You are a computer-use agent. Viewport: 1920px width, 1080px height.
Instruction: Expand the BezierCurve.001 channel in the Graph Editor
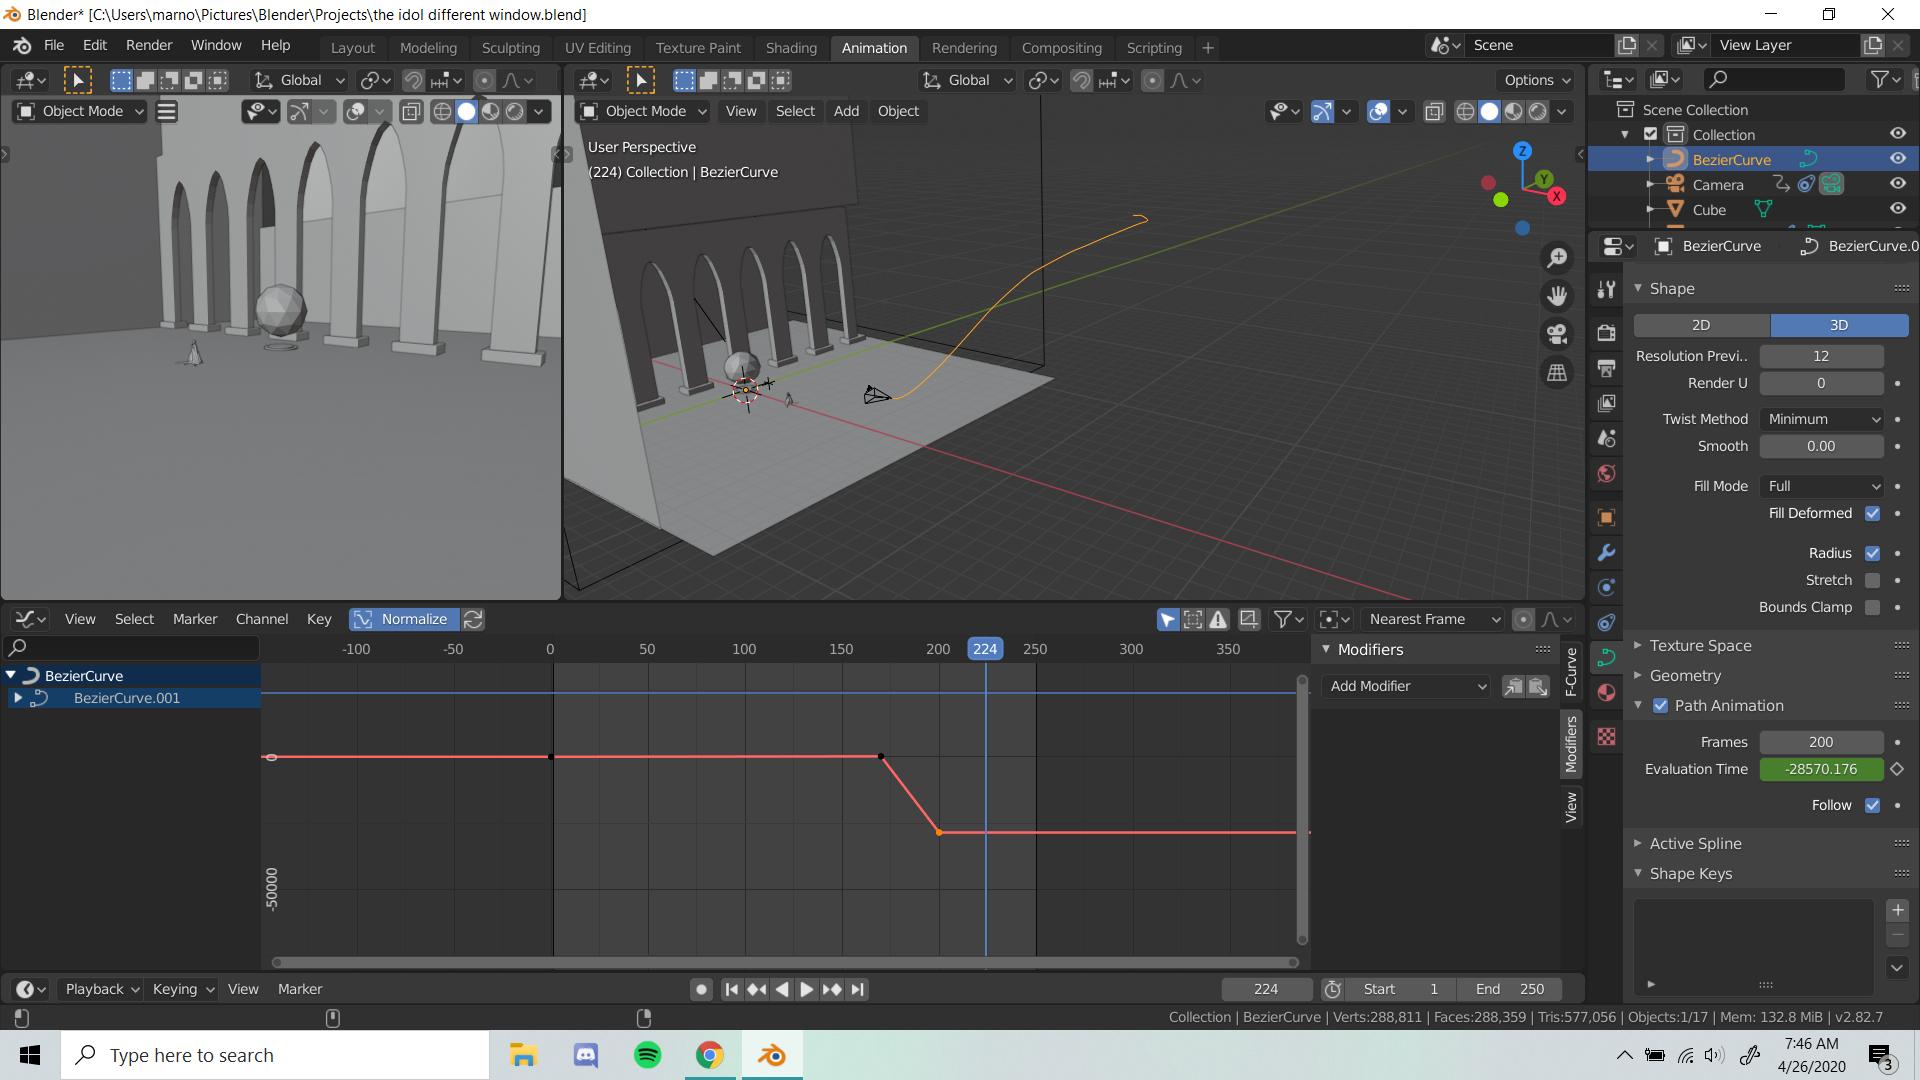coord(17,698)
